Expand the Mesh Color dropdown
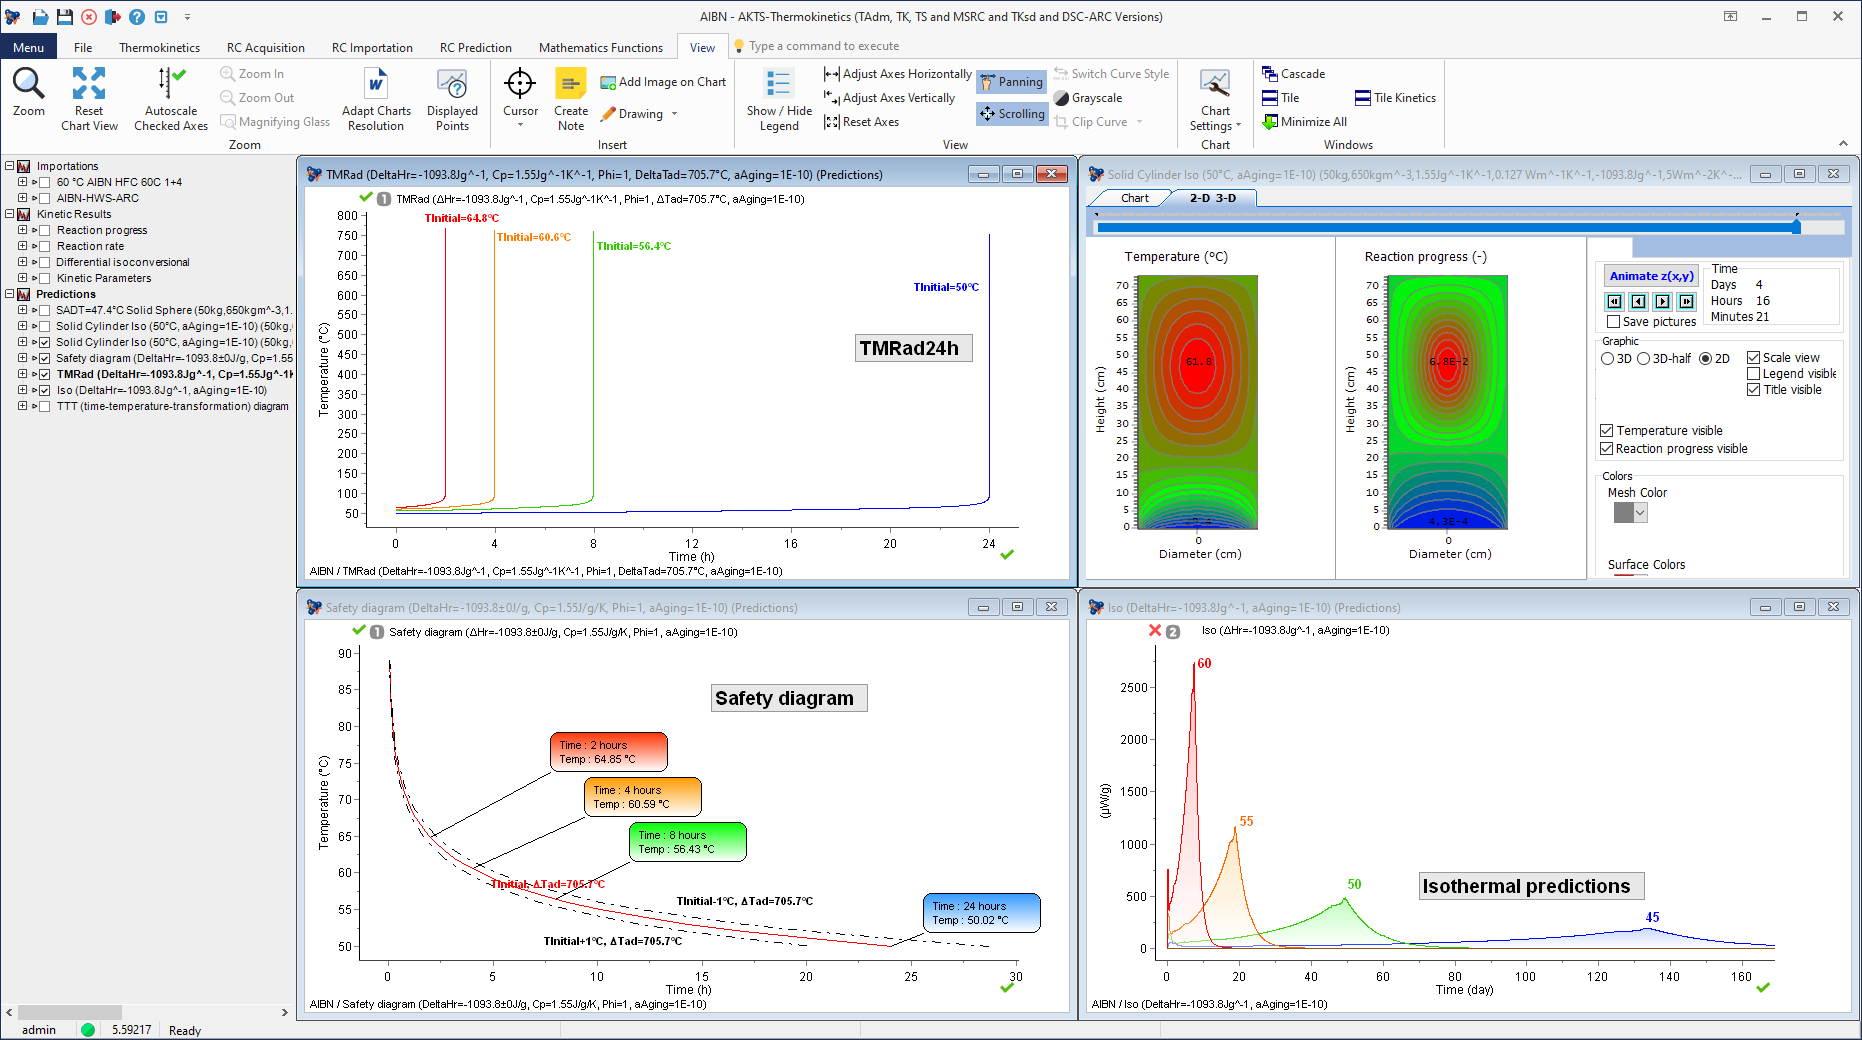This screenshot has height=1040, width=1862. (x=1640, y=513)
